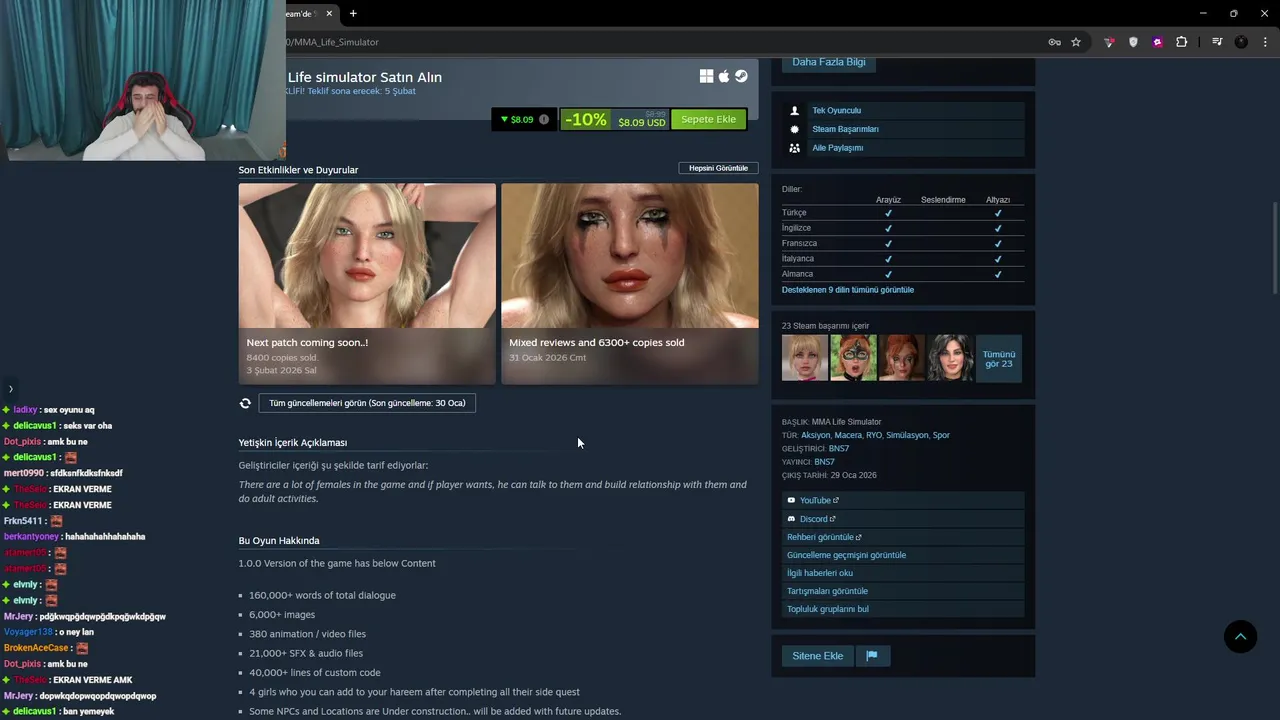Screen dimensions: 1280x720
Task: Click Tüm güncellemeleri görün button
Action: point(367,403)
